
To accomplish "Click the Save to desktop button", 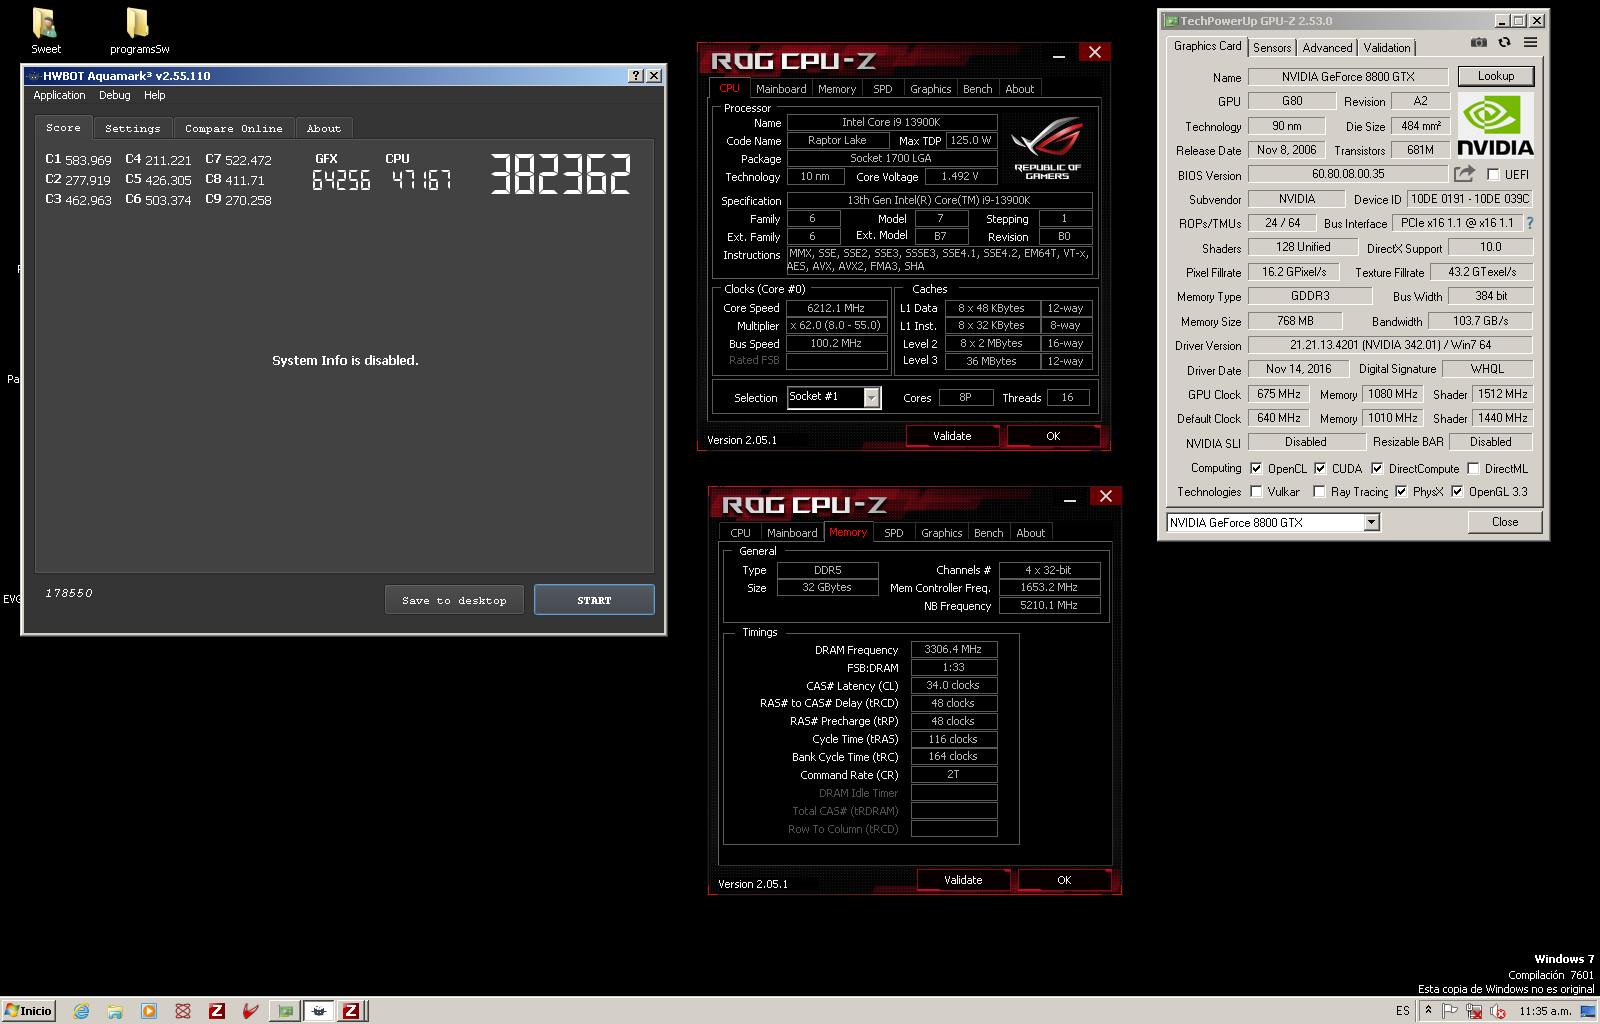I will point(454,600).
